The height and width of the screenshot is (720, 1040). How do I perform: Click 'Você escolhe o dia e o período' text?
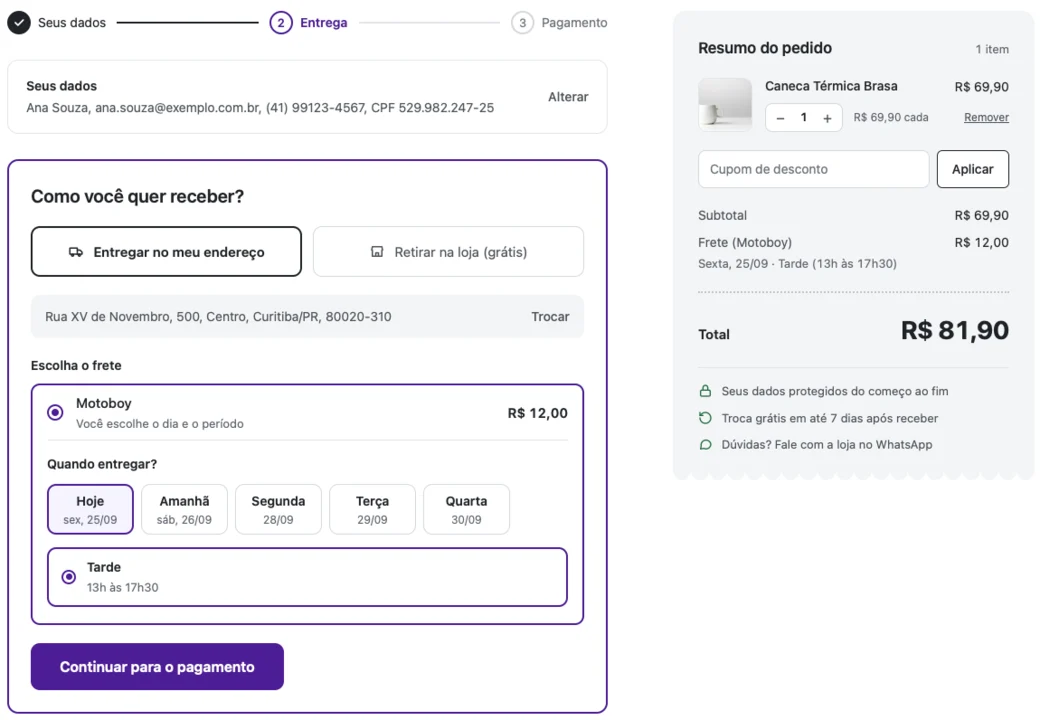click(x=160, y=424)
